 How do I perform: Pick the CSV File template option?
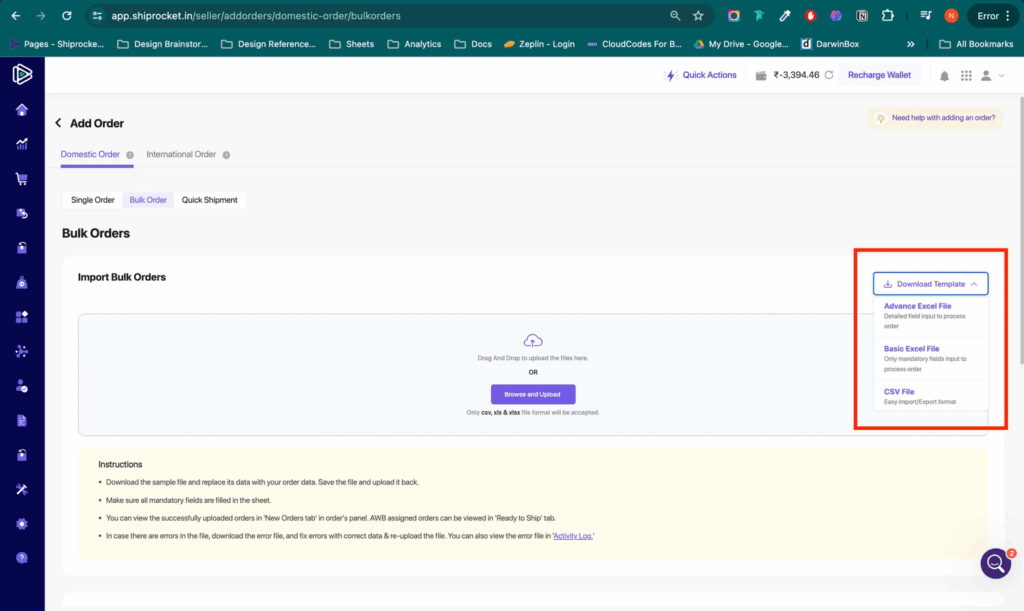point(899,392)
